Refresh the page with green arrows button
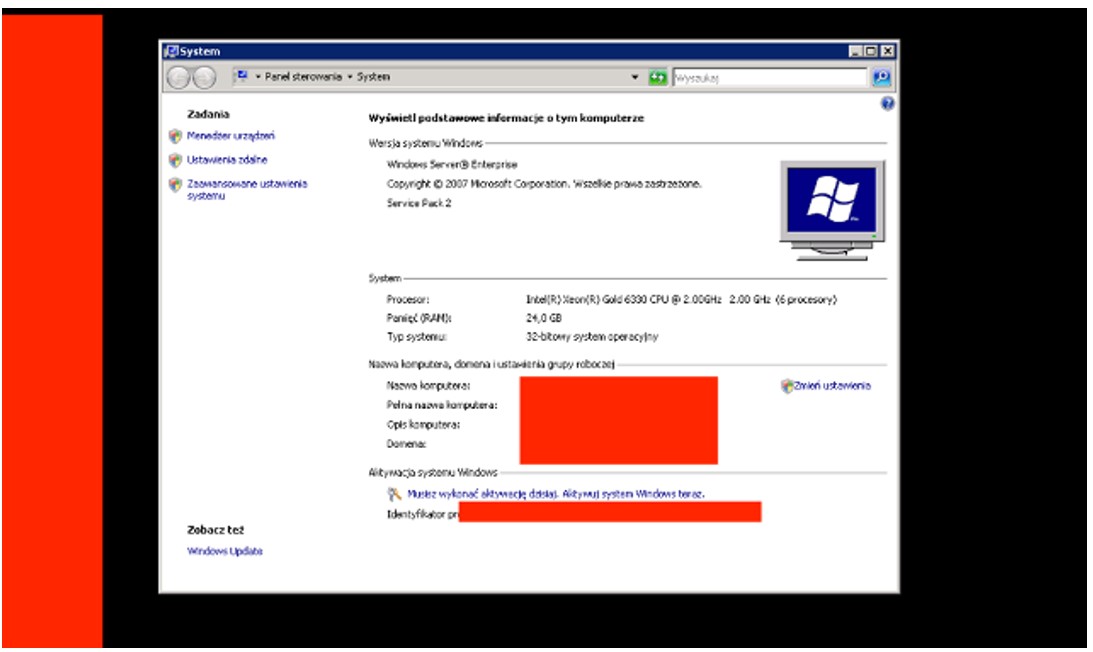The image size is (1093, 652). [x=657, y=77]
